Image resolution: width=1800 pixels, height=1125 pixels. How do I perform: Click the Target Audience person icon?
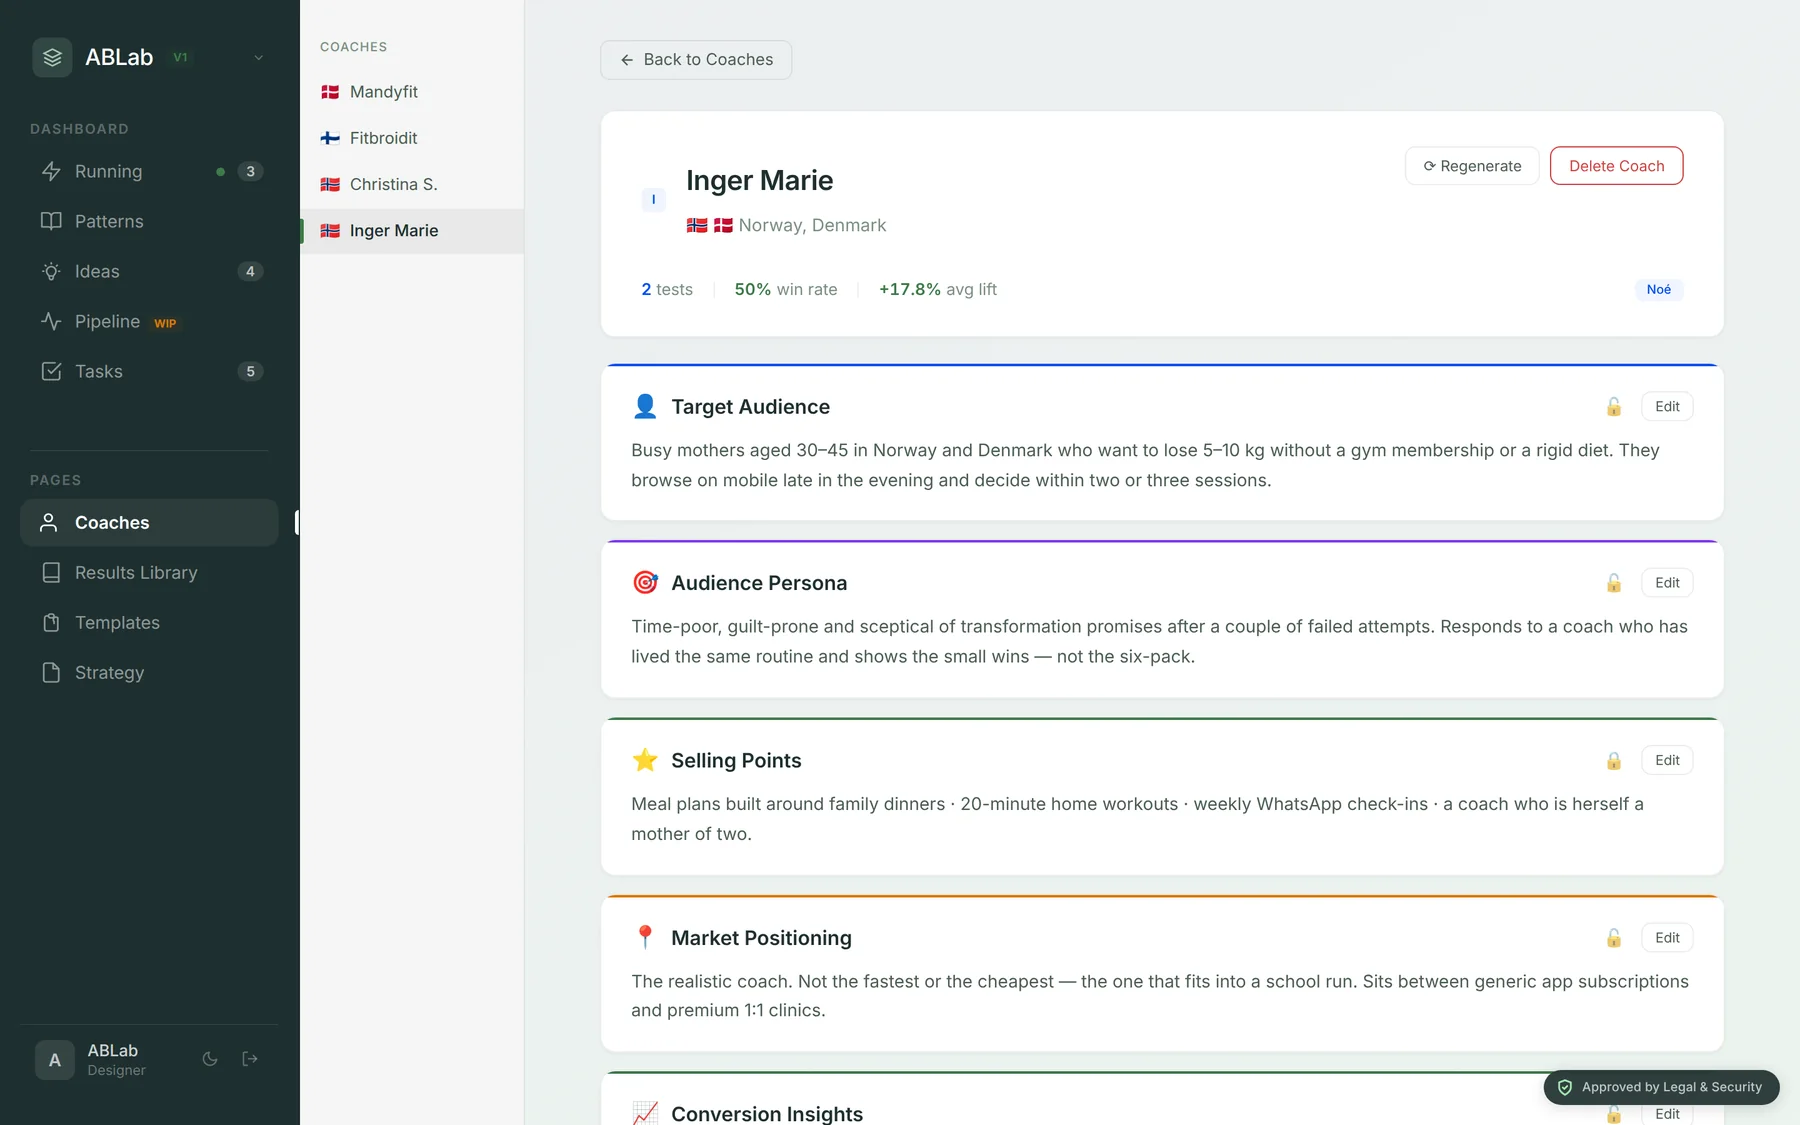[x=645, y=406]
